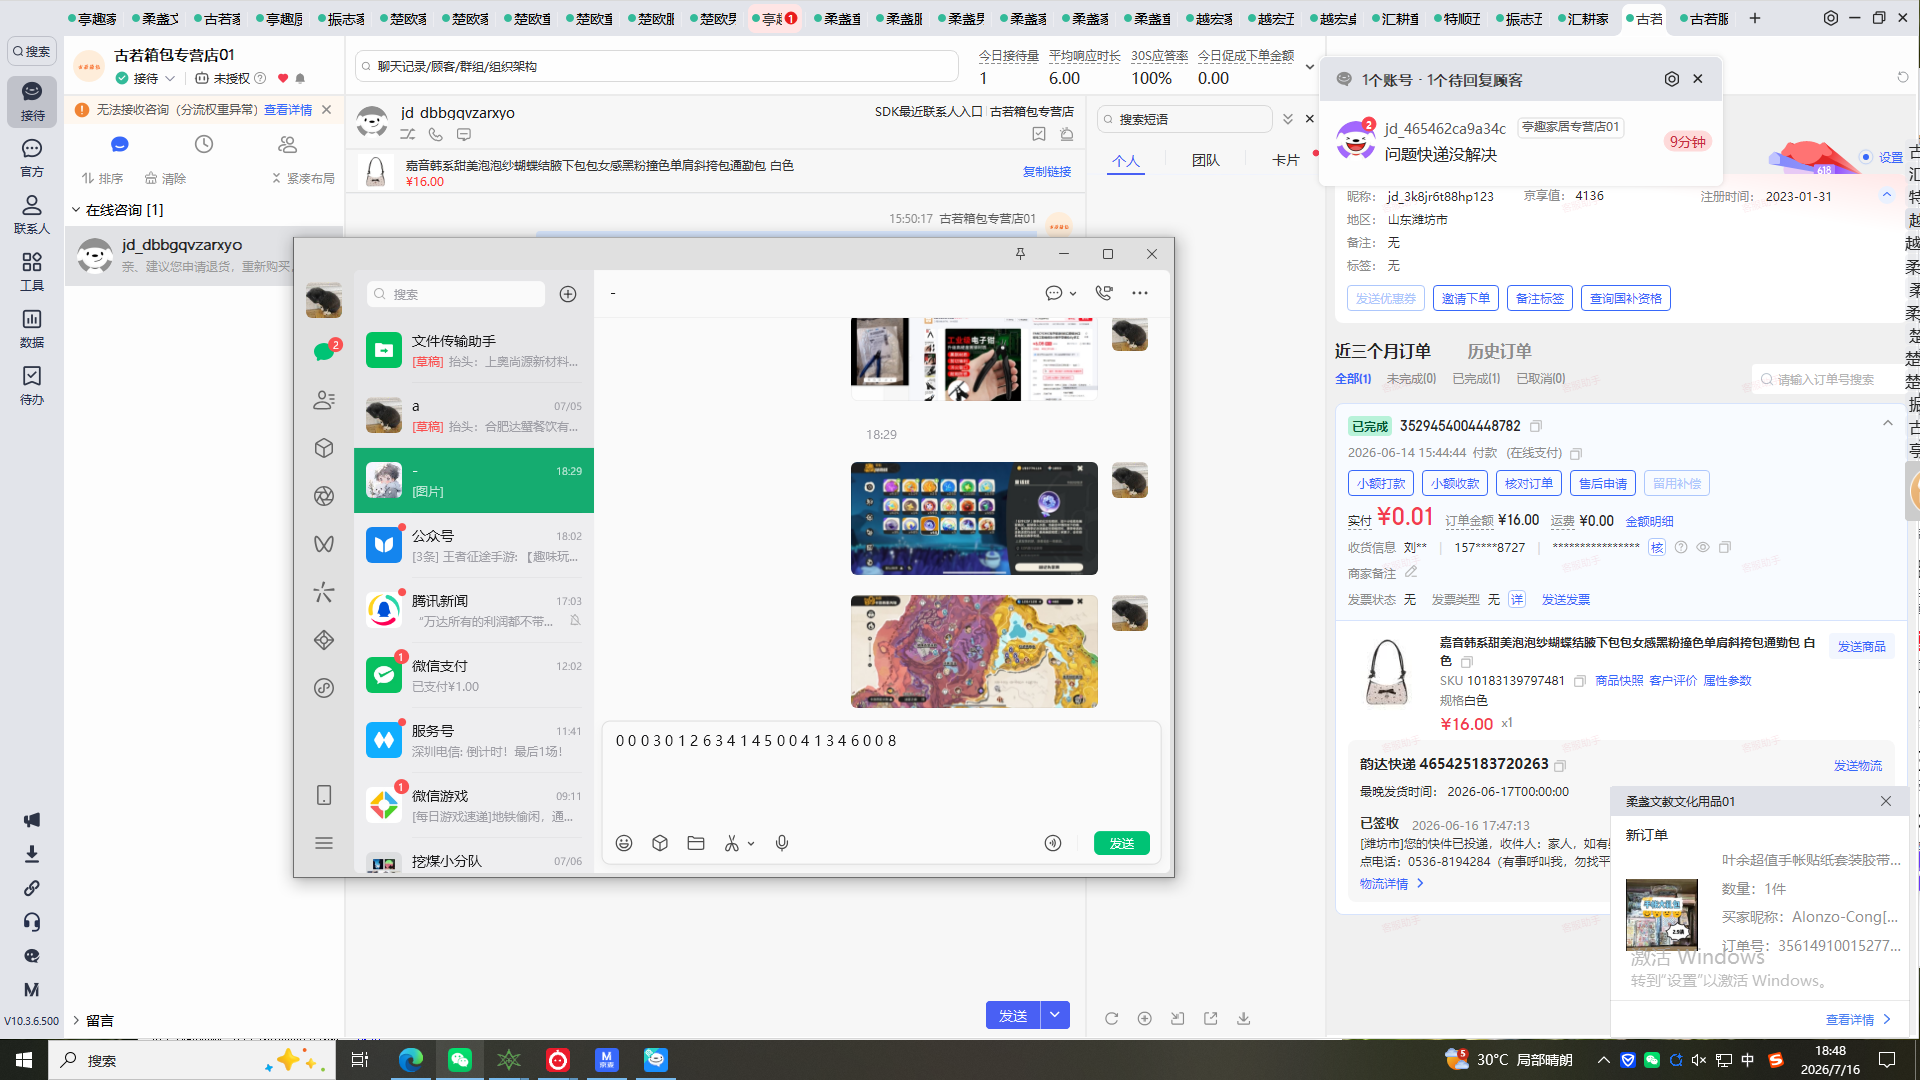
Task: Open WeChat chat more options (three dots)
Action: tap(1140, 293)
